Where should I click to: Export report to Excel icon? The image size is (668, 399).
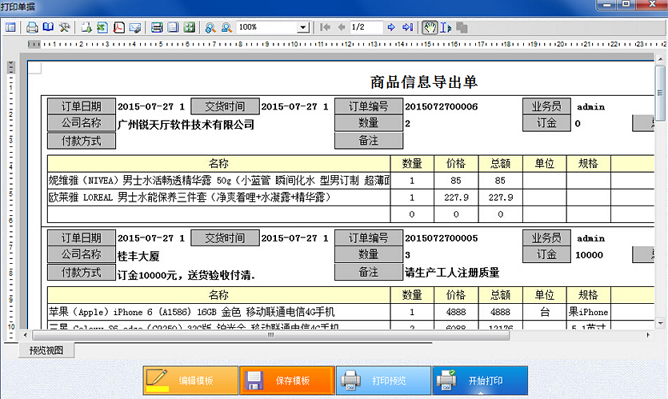[x=102, y=28]
